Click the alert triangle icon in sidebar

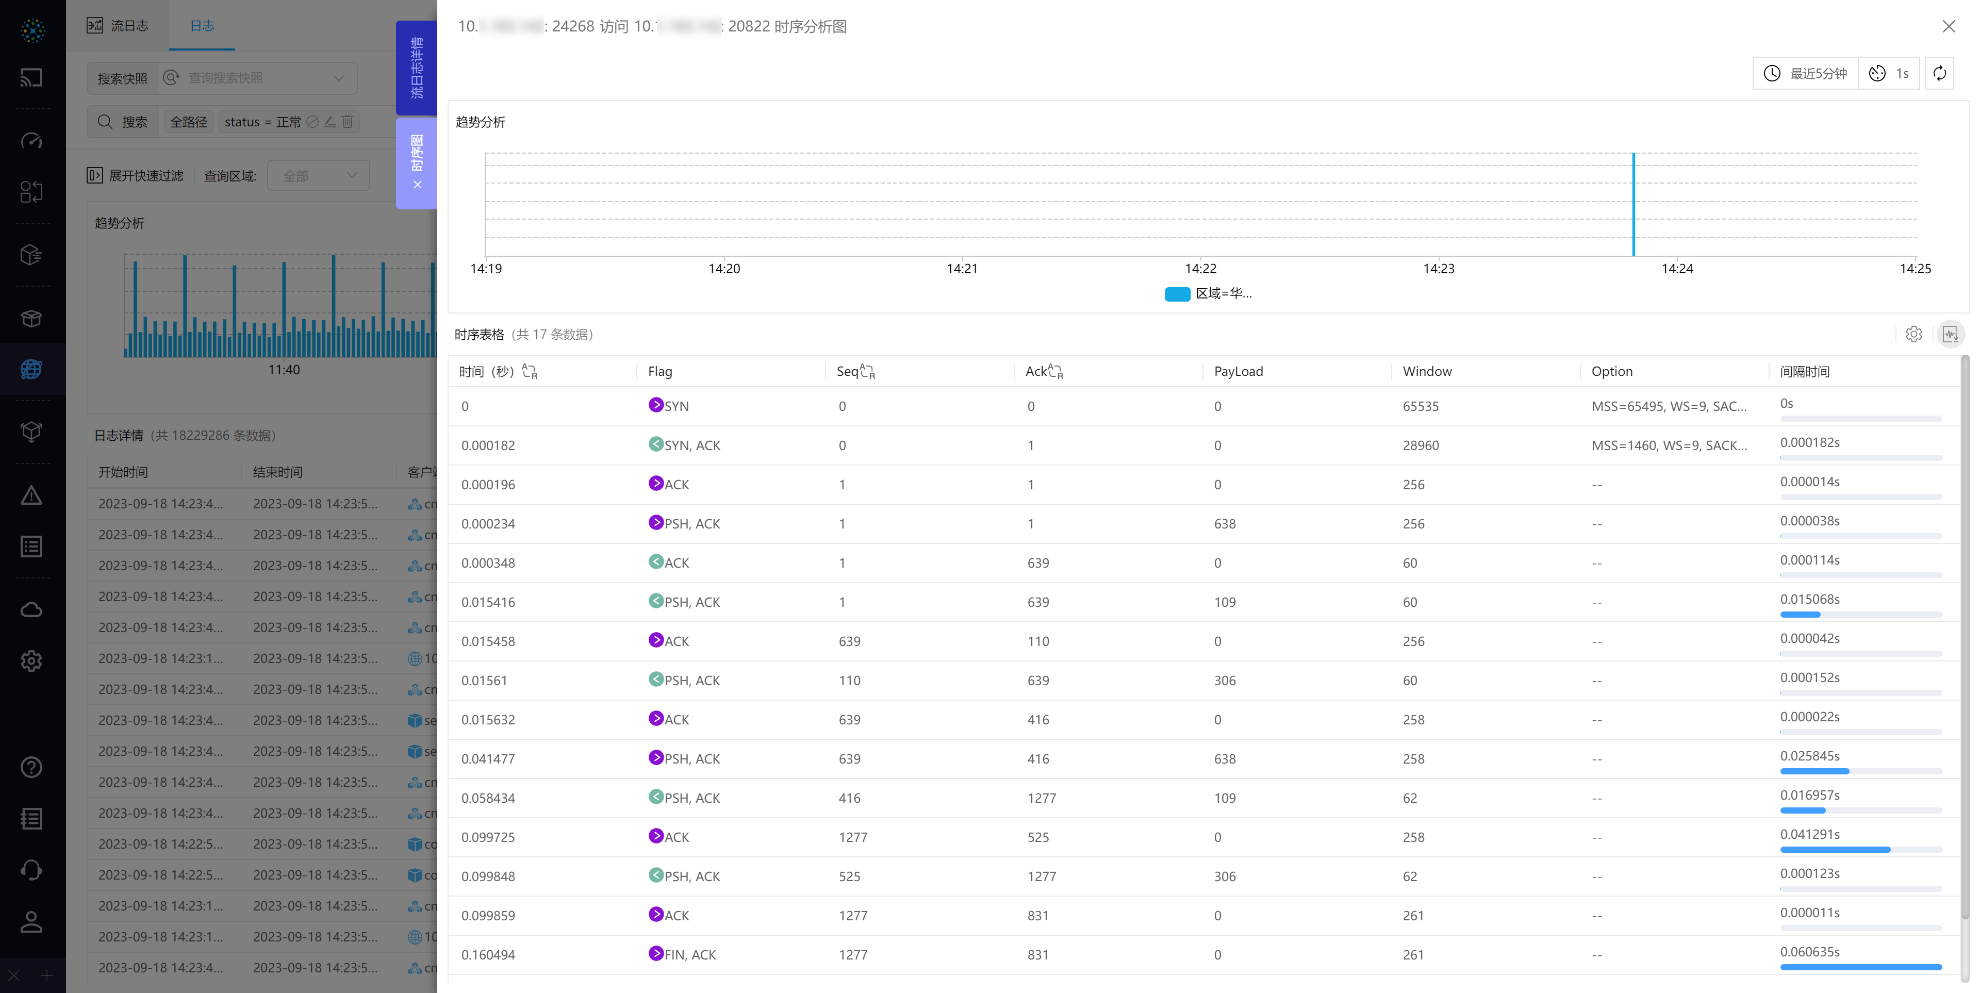click(x=32, y=496)
